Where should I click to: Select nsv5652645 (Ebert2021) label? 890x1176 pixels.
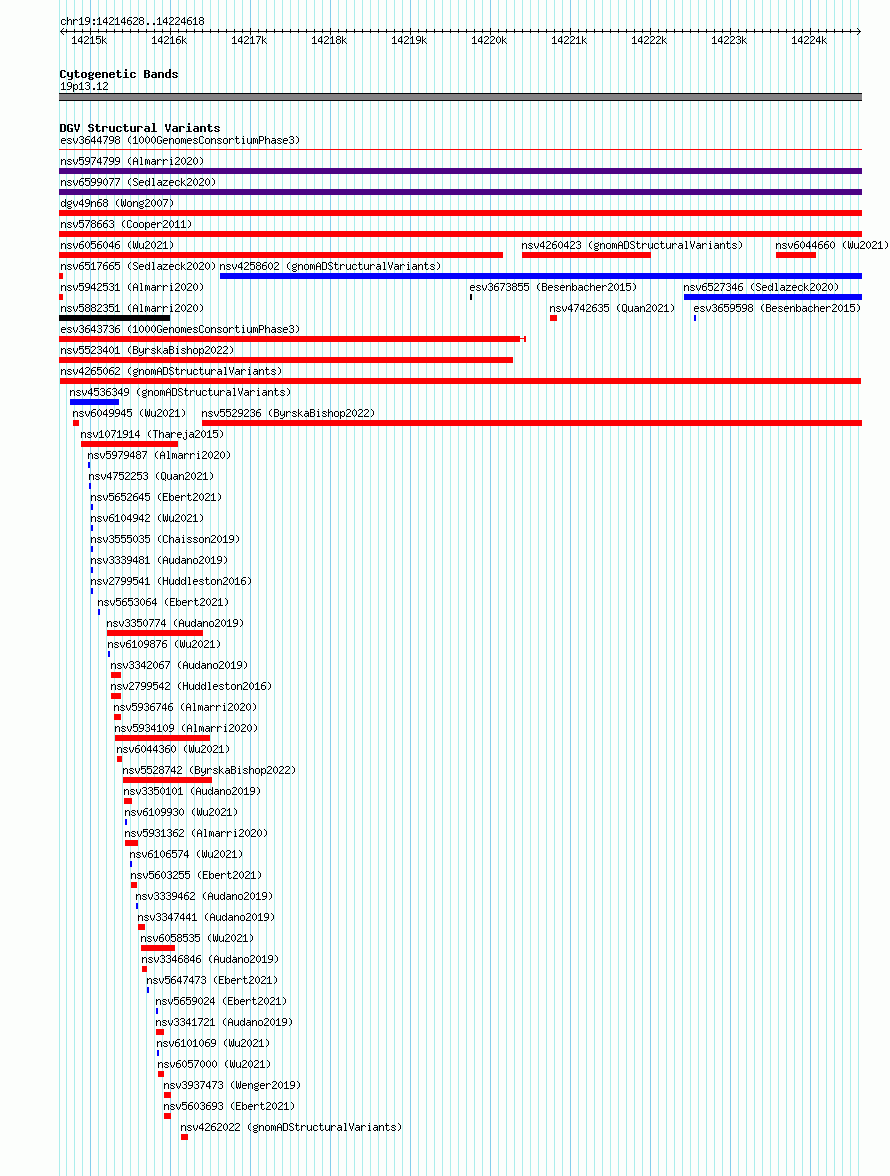(x=156, y=497)
